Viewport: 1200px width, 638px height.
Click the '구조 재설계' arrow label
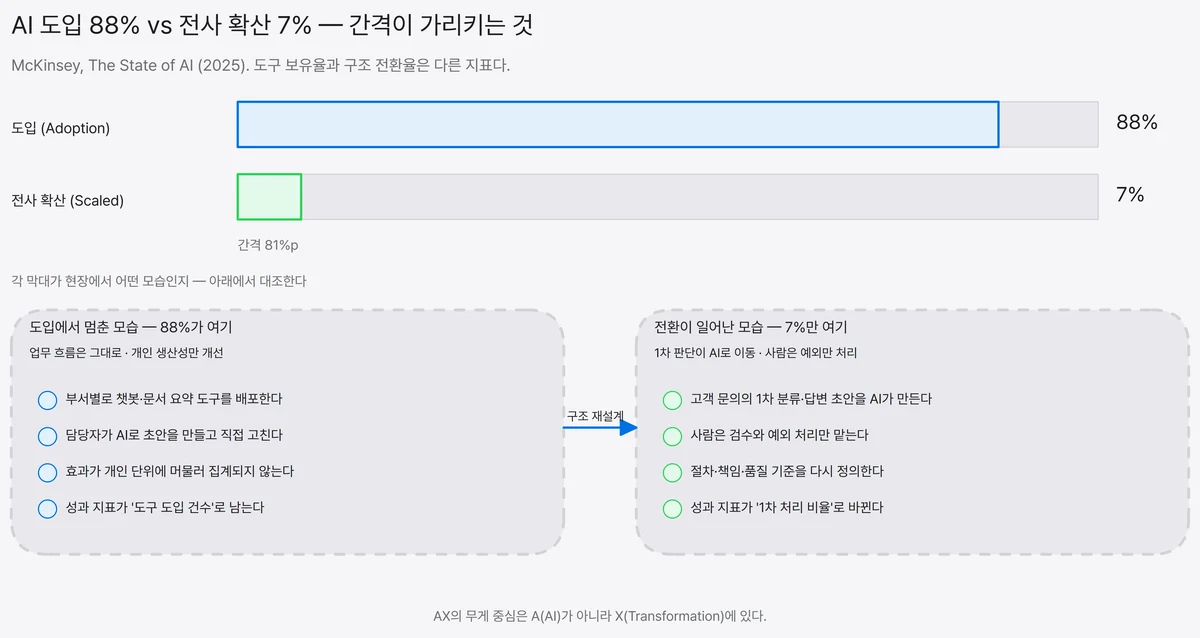[595, 415]
